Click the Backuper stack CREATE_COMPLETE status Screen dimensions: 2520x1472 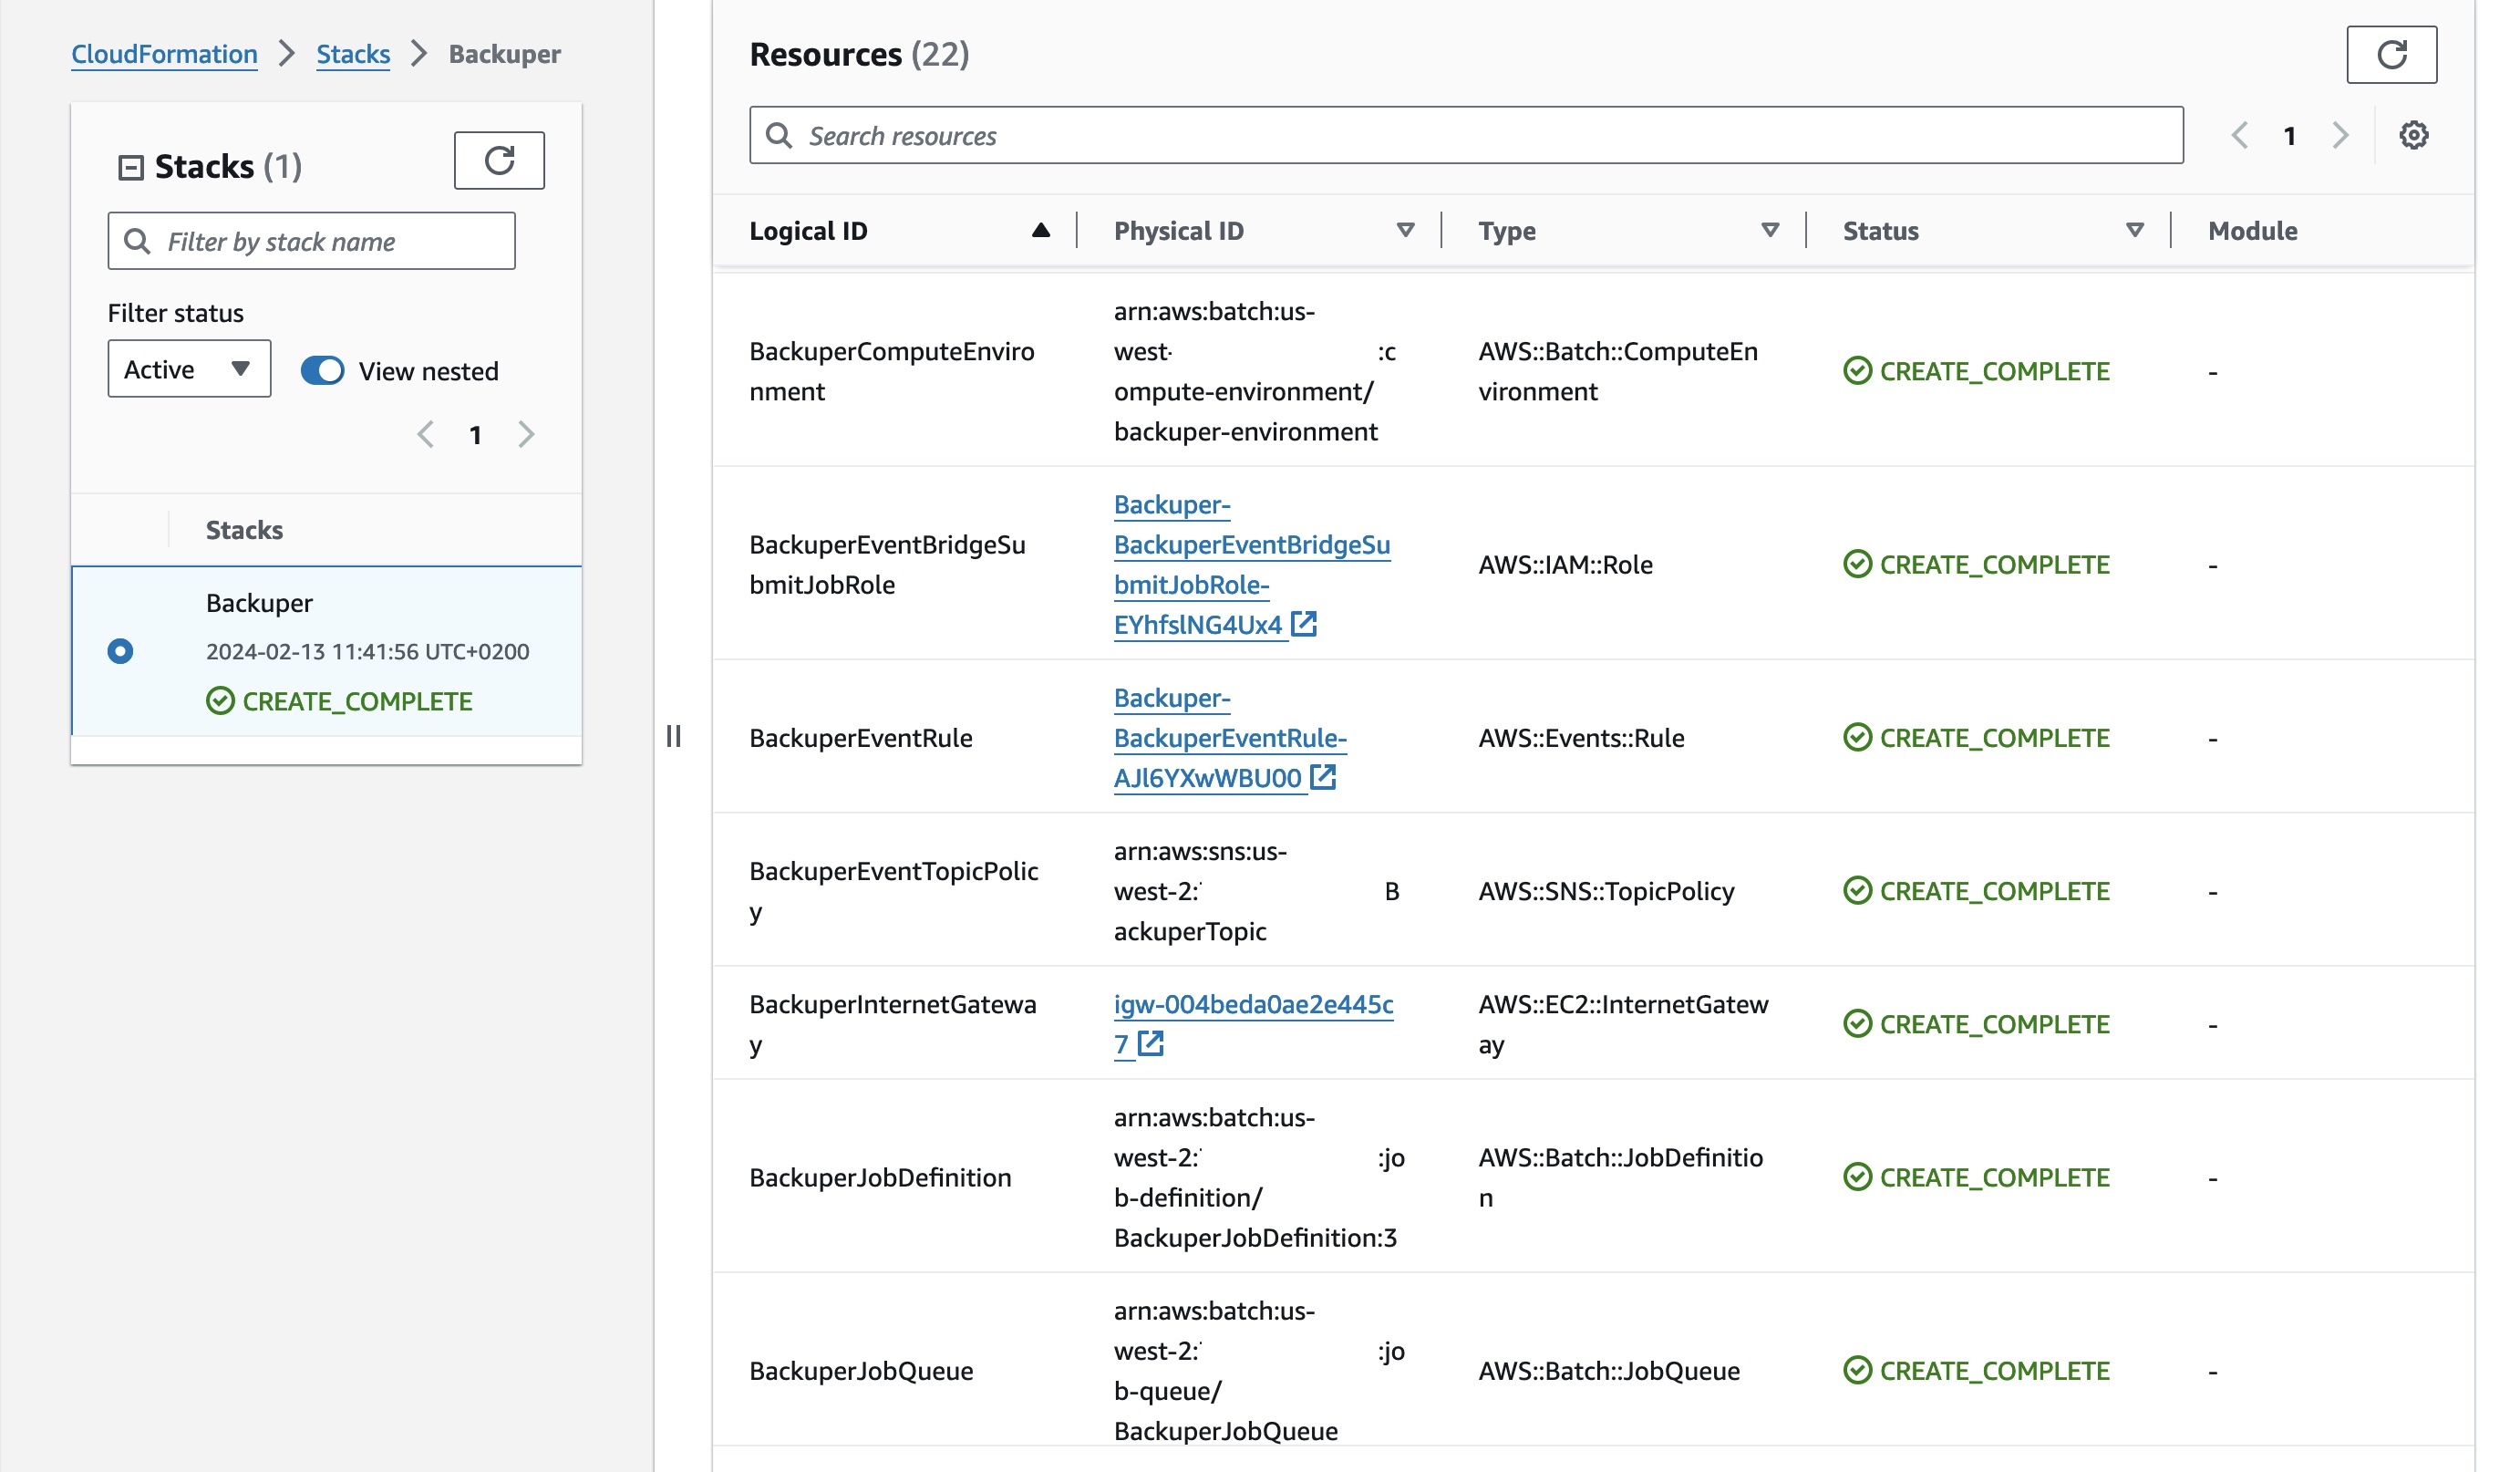pyautogui.click(x=339, y=701)
